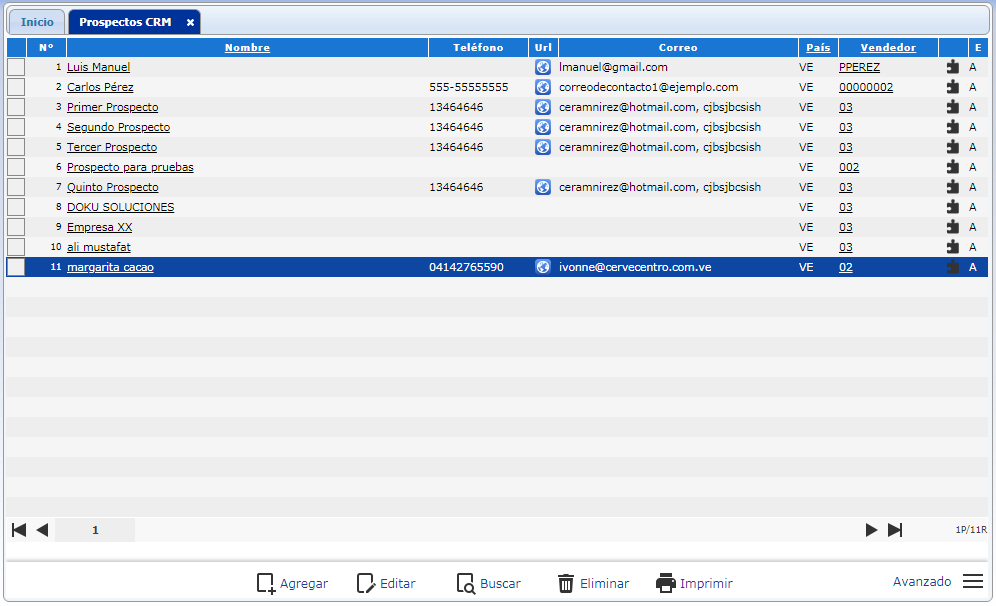Go to the first page of results
This screenshot has width=996, height=606.
click(x=19, y=530)
